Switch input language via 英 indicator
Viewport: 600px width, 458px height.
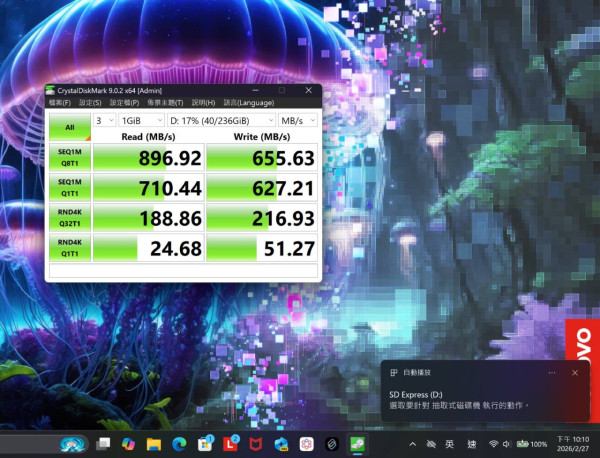tap(449, 444)
